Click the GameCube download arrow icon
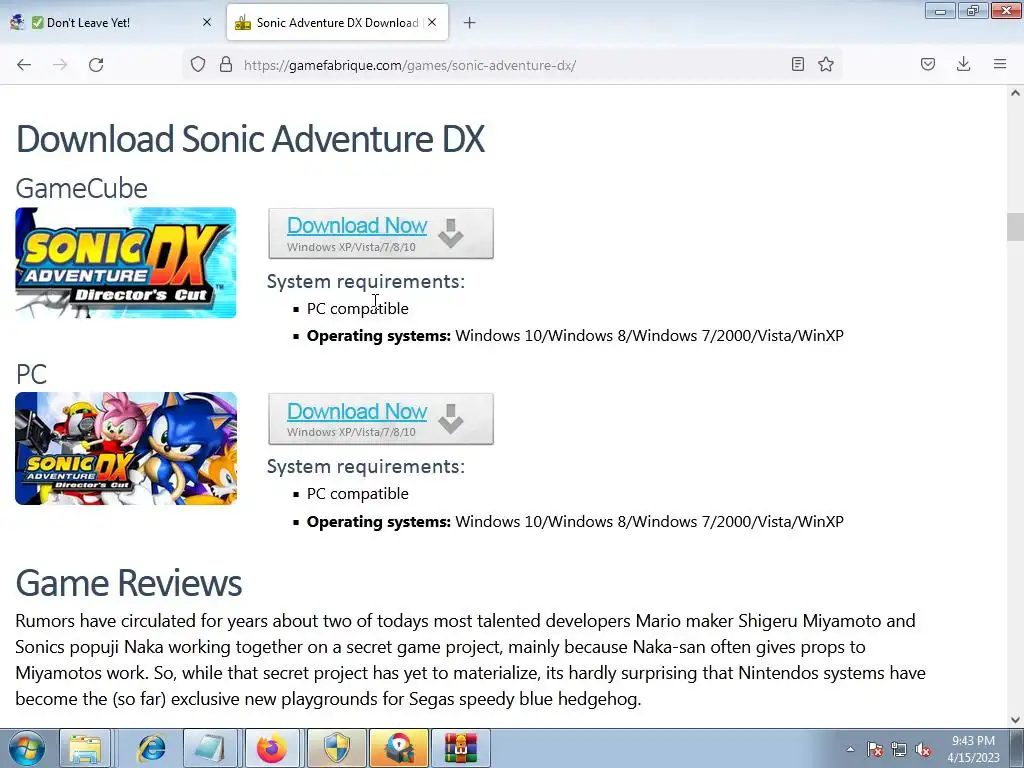1024x768 pixels. [451, 233]
